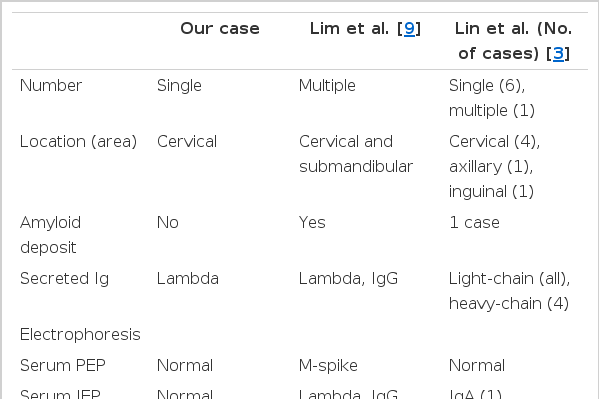Select the 'Number' row label
Image resolution: width=599 pixels, height=399 pixels.
pos(51,86)
